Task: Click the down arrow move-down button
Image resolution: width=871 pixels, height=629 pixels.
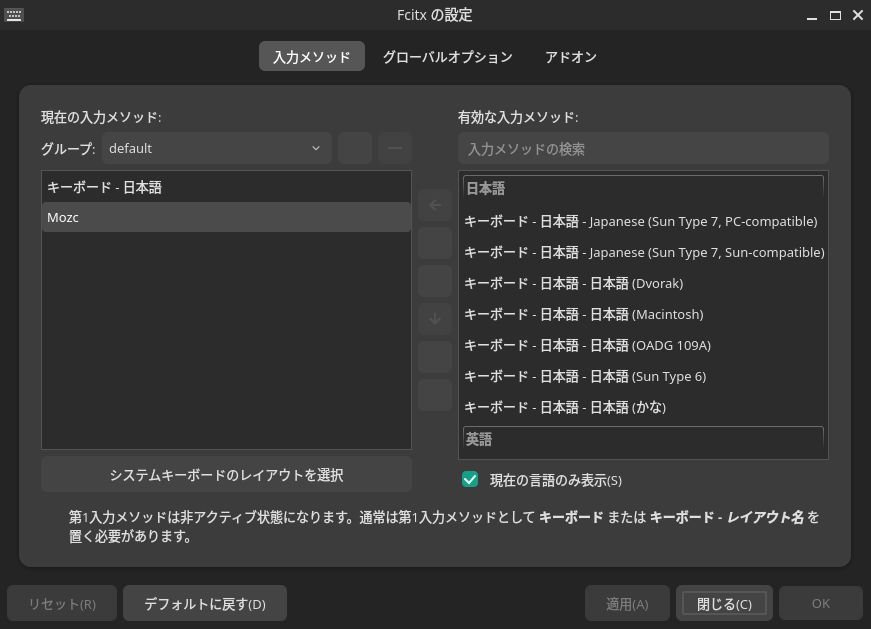Action: point(435,319)
